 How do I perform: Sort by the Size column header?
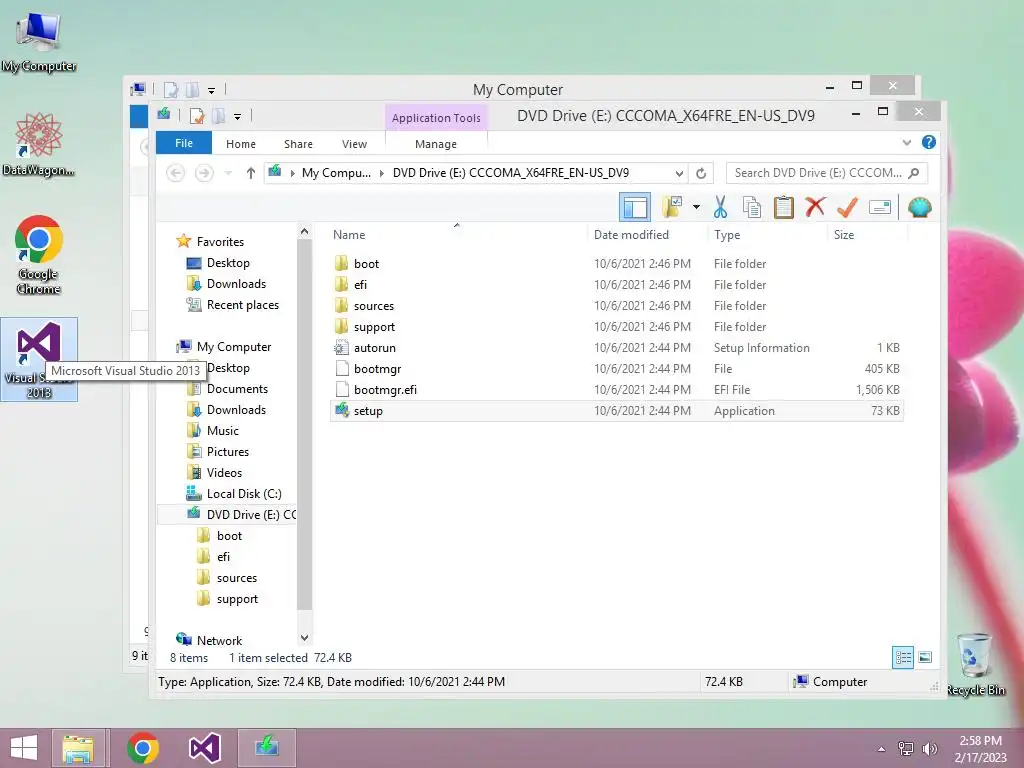(x=844, y=234)
